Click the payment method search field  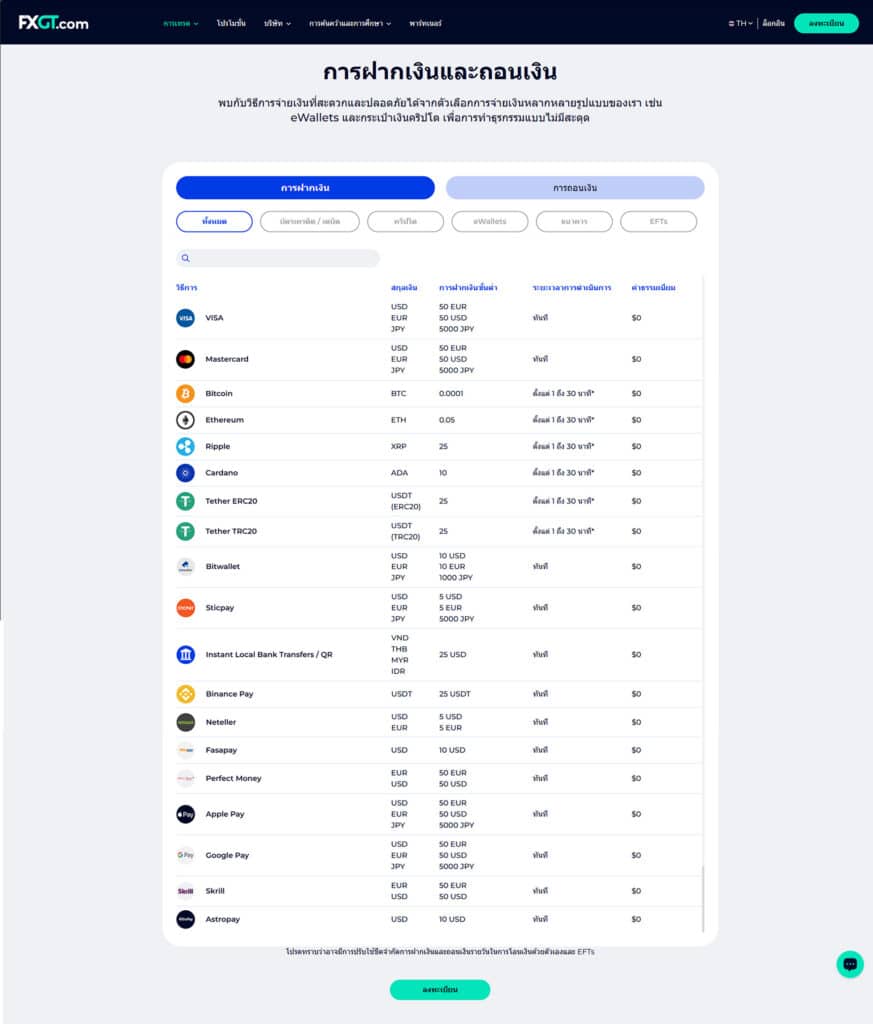click(278, 258)
